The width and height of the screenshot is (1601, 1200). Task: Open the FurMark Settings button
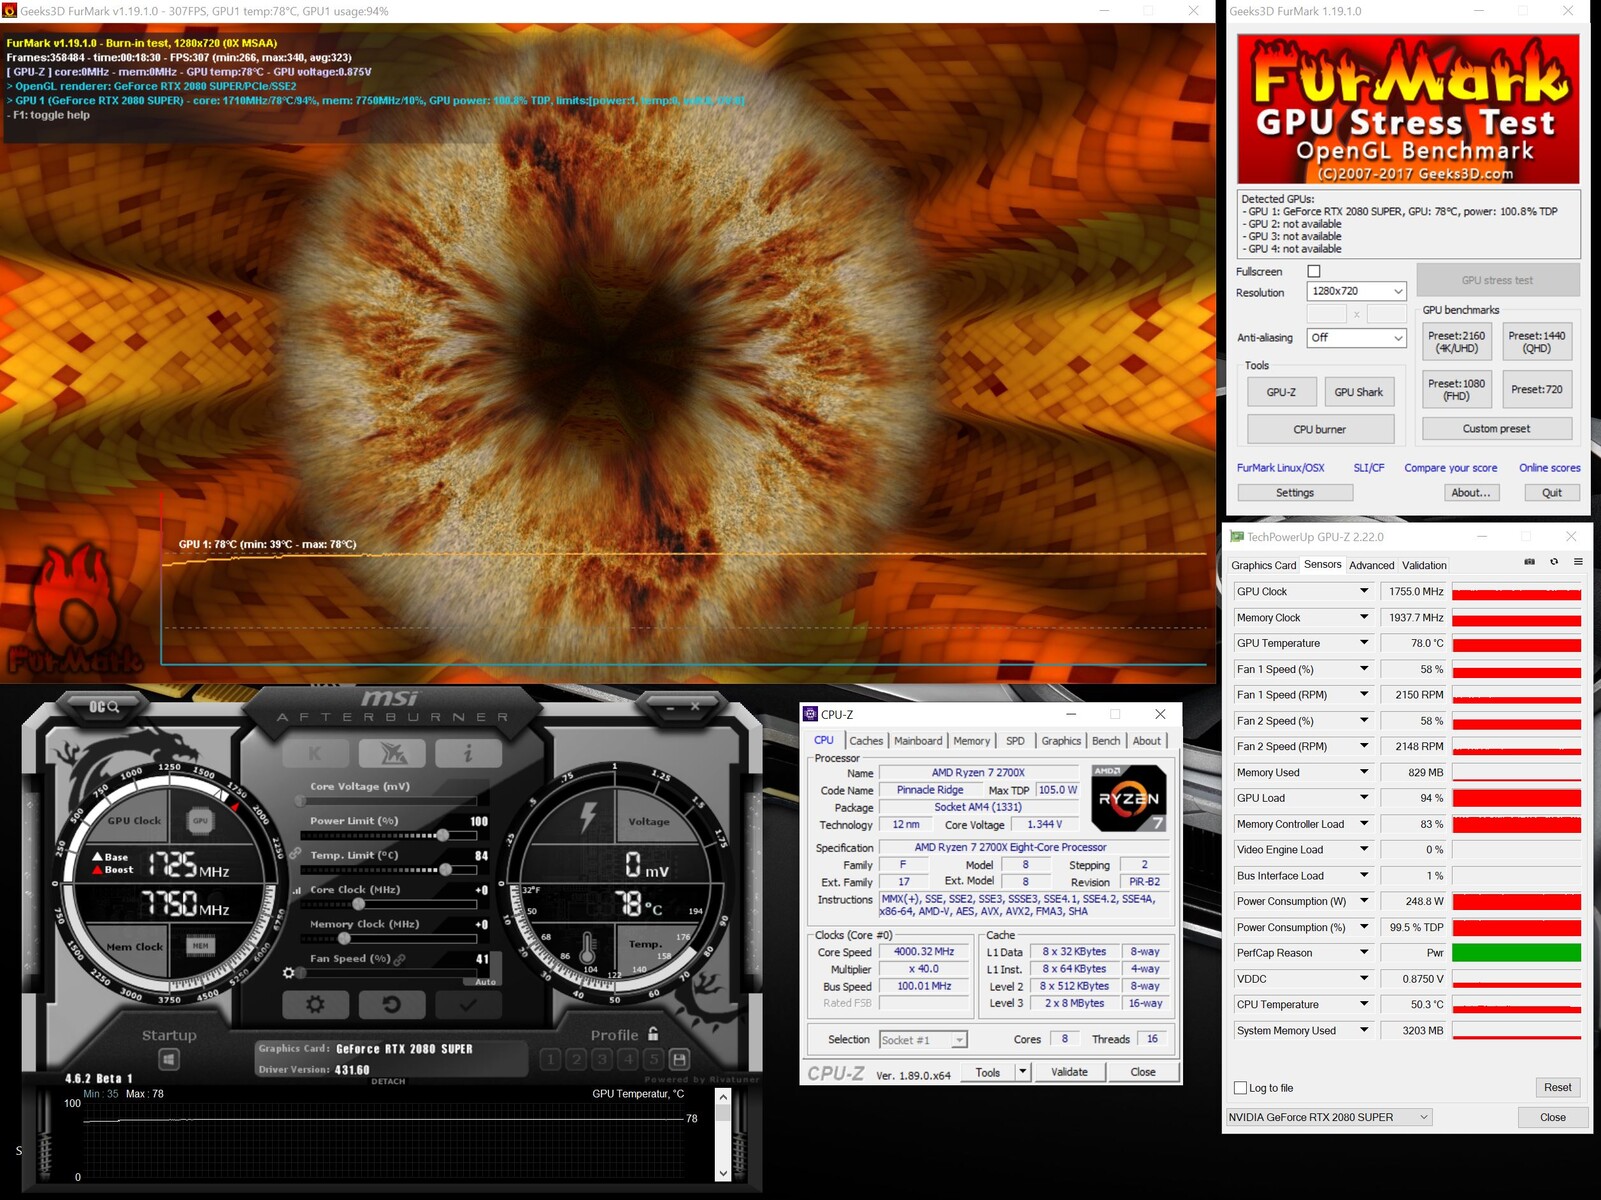(1295, 493)
